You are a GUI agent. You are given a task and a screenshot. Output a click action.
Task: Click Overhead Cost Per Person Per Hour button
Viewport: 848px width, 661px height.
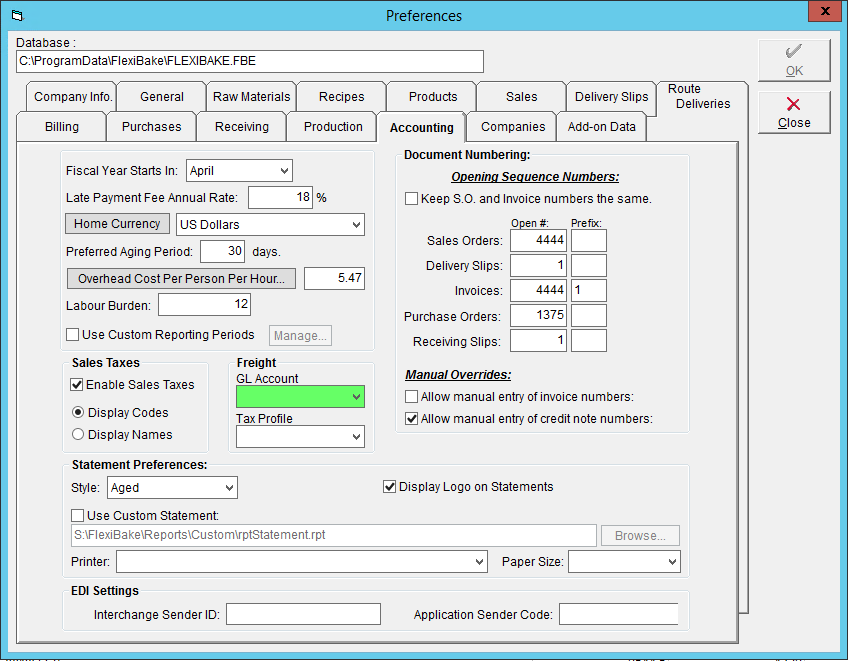[x=181, y=279]
